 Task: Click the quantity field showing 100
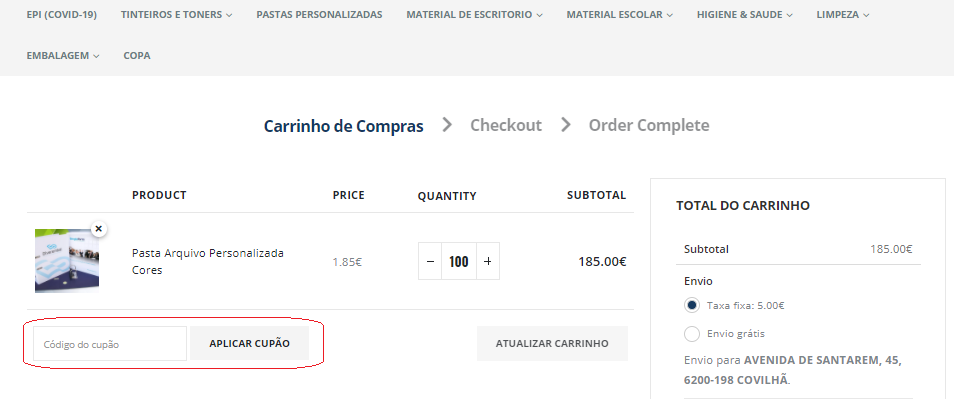click(x=459, y=262)
